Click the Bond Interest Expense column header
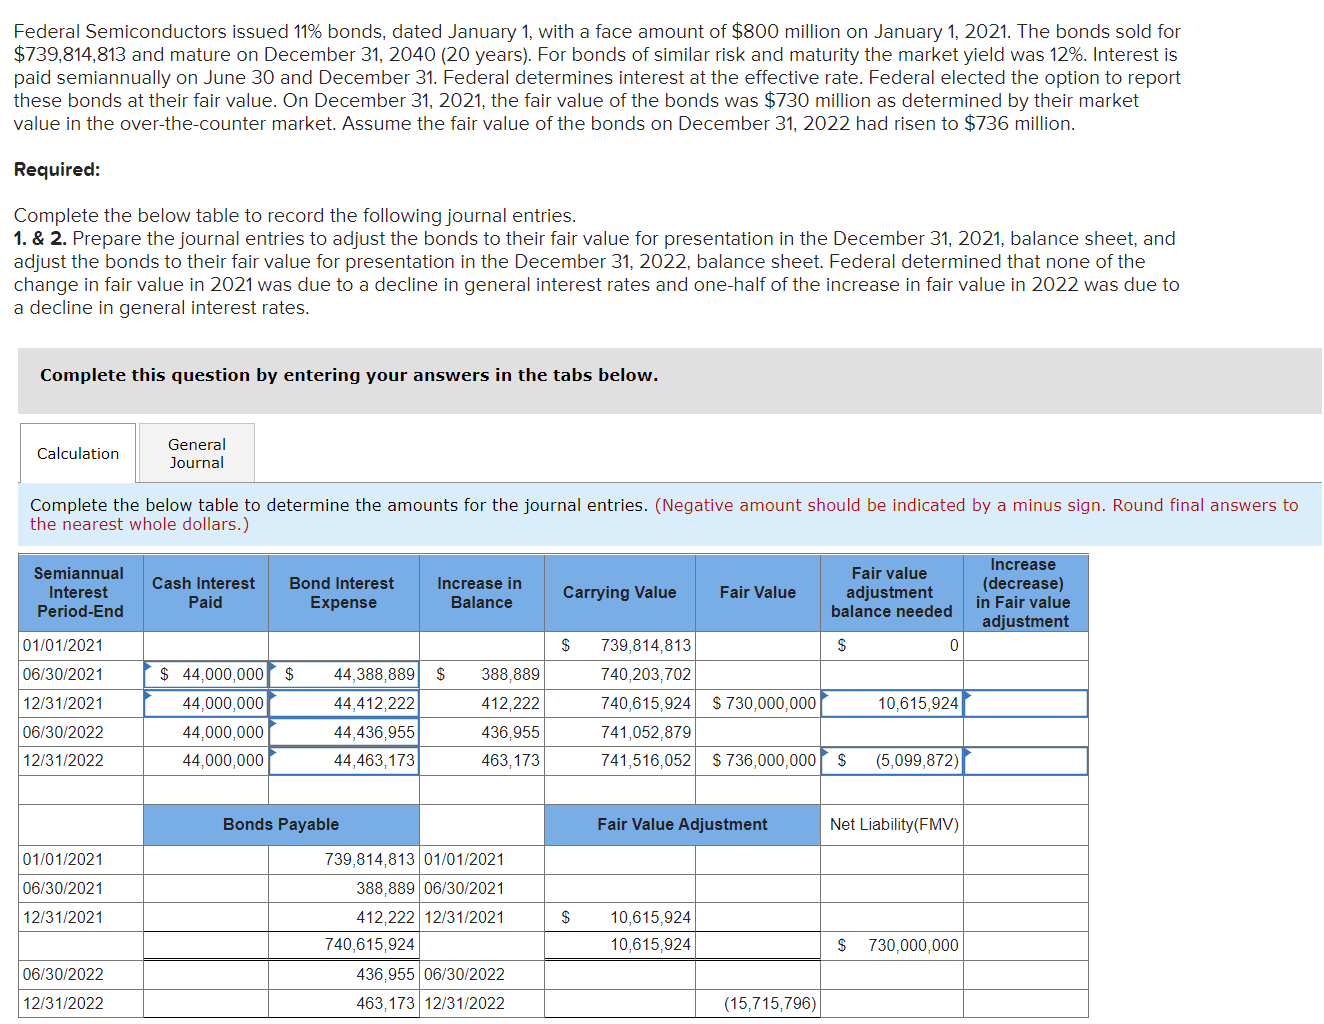The height and width of the screenshot is (1024, 1324). pyautogui.click(x=344, y=593)
